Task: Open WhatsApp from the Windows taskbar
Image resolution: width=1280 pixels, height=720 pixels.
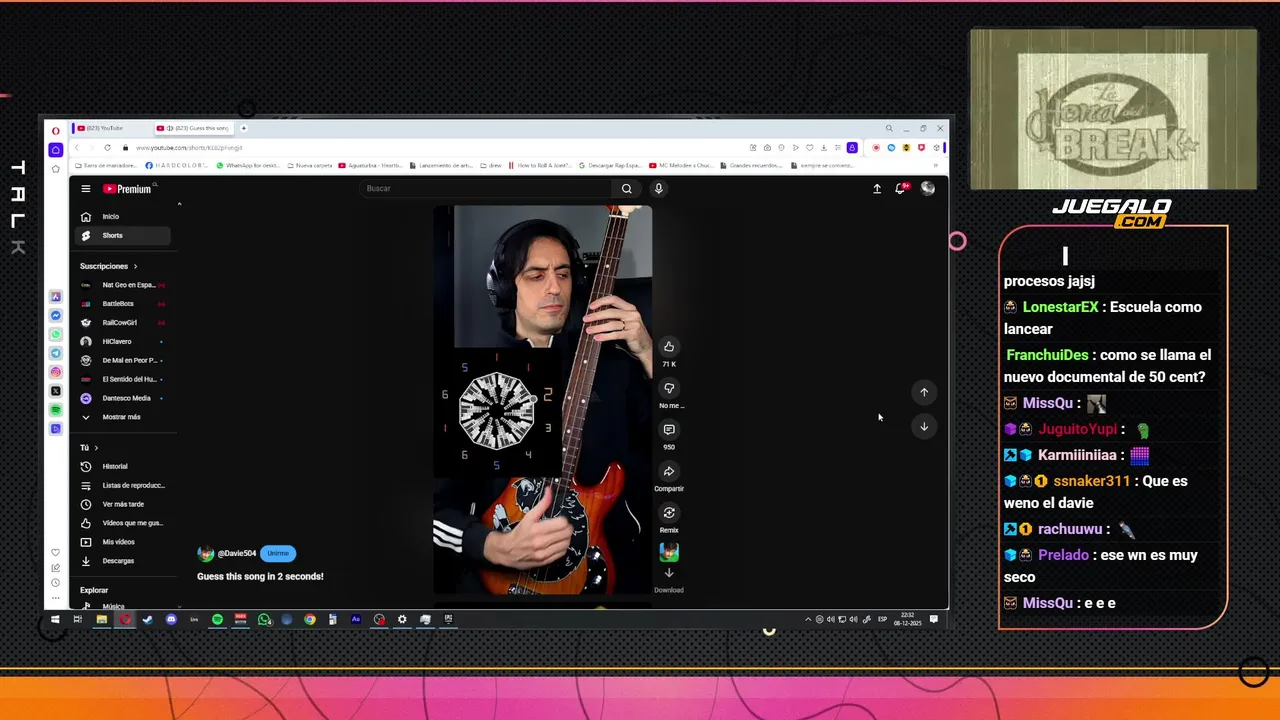Action: click(x=264, y=620)
